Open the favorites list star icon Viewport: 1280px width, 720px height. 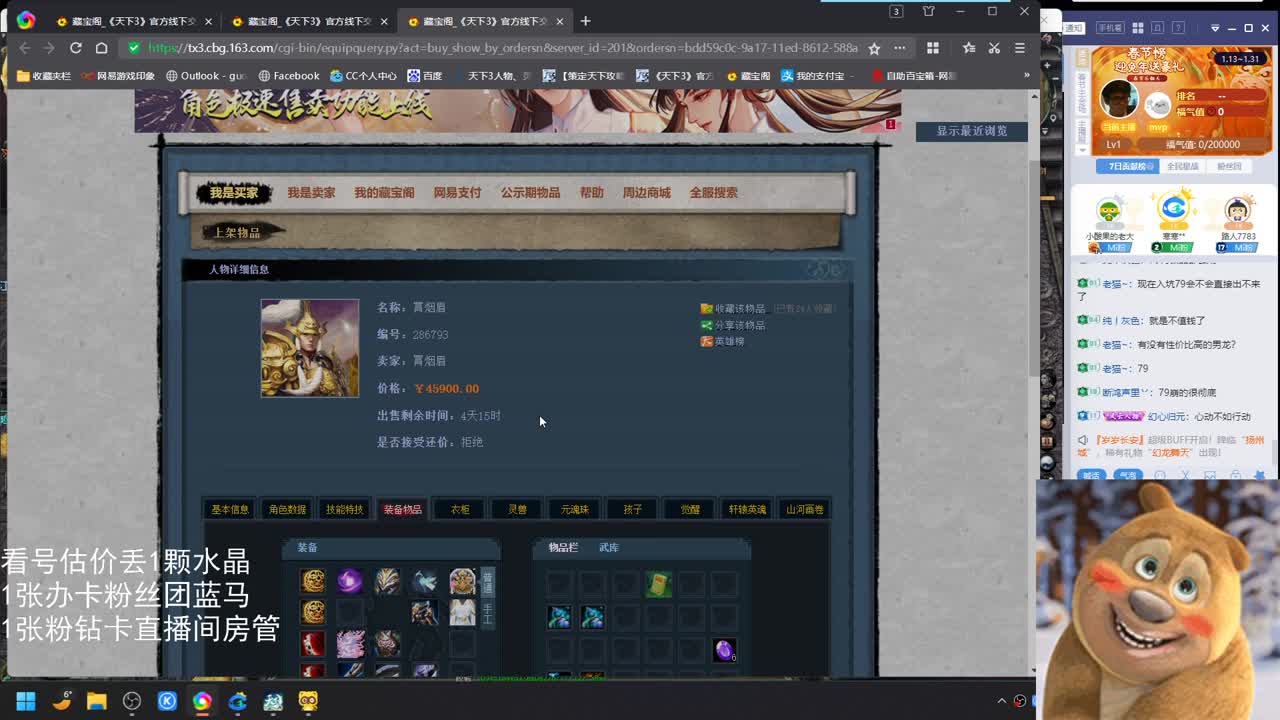(x=969, y=48)
